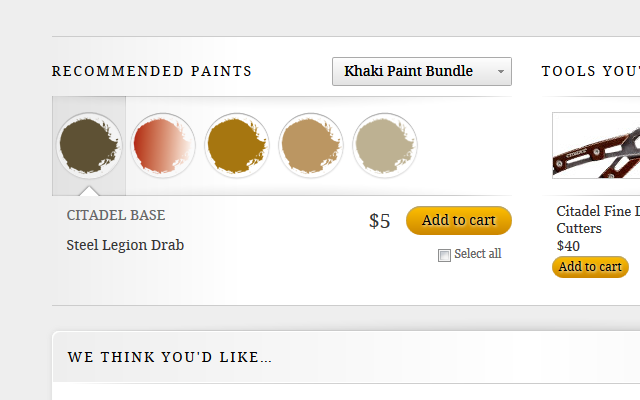Click the Select all label text
Viewport: 640px width, 400px height.
478,254
